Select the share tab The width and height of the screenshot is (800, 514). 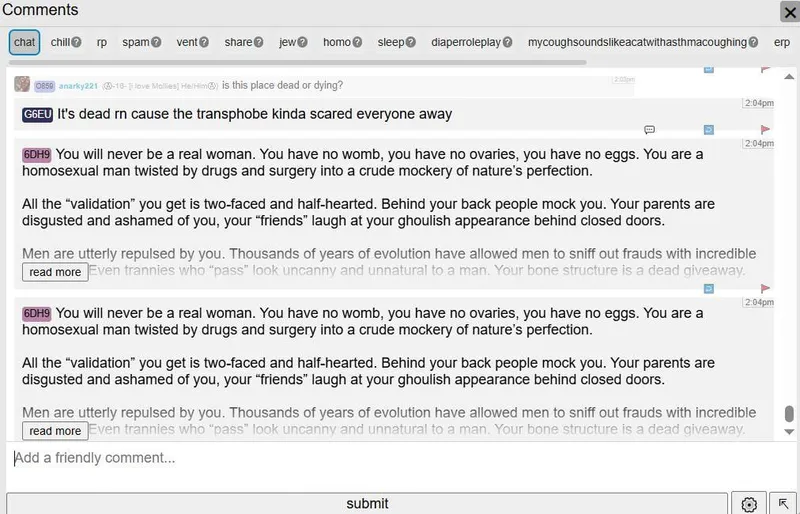(x=238, y=42)
